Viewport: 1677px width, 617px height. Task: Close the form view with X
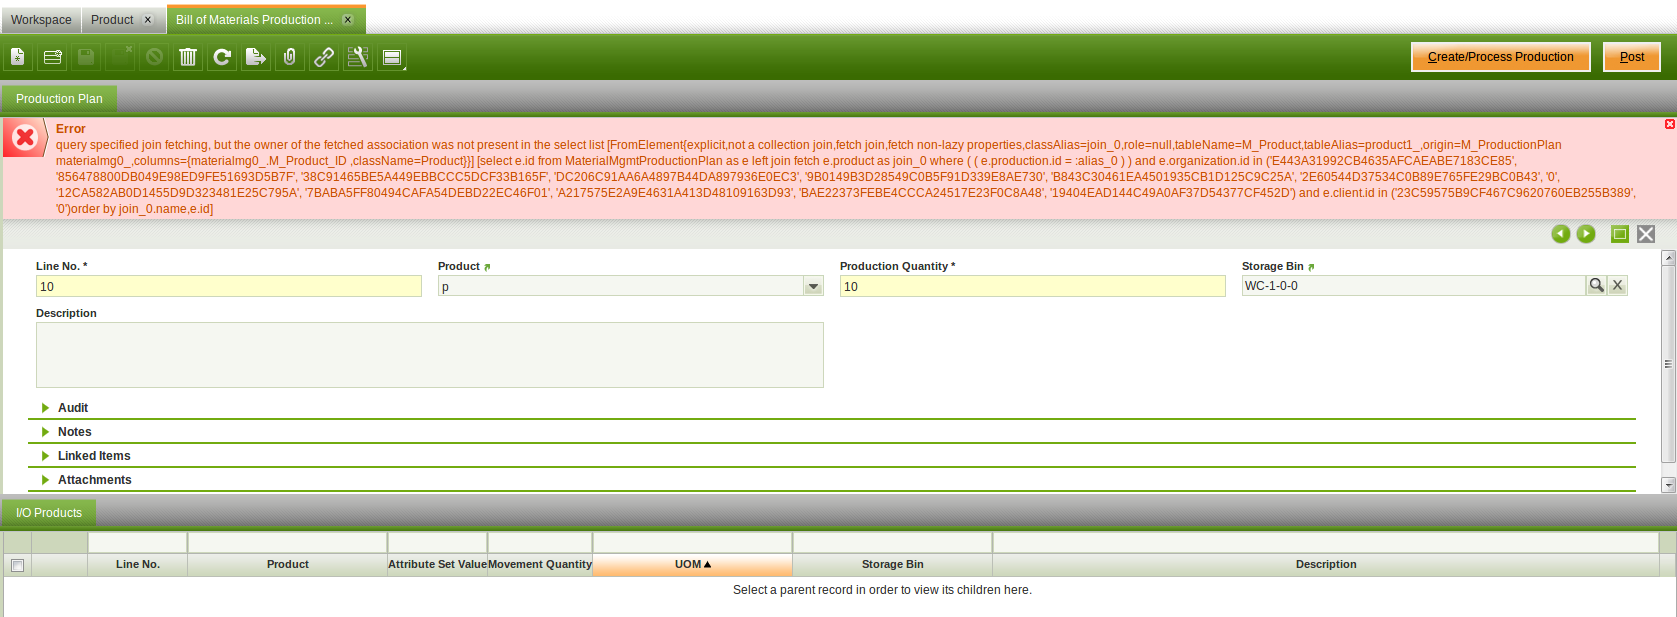(x=1646, y=234)
